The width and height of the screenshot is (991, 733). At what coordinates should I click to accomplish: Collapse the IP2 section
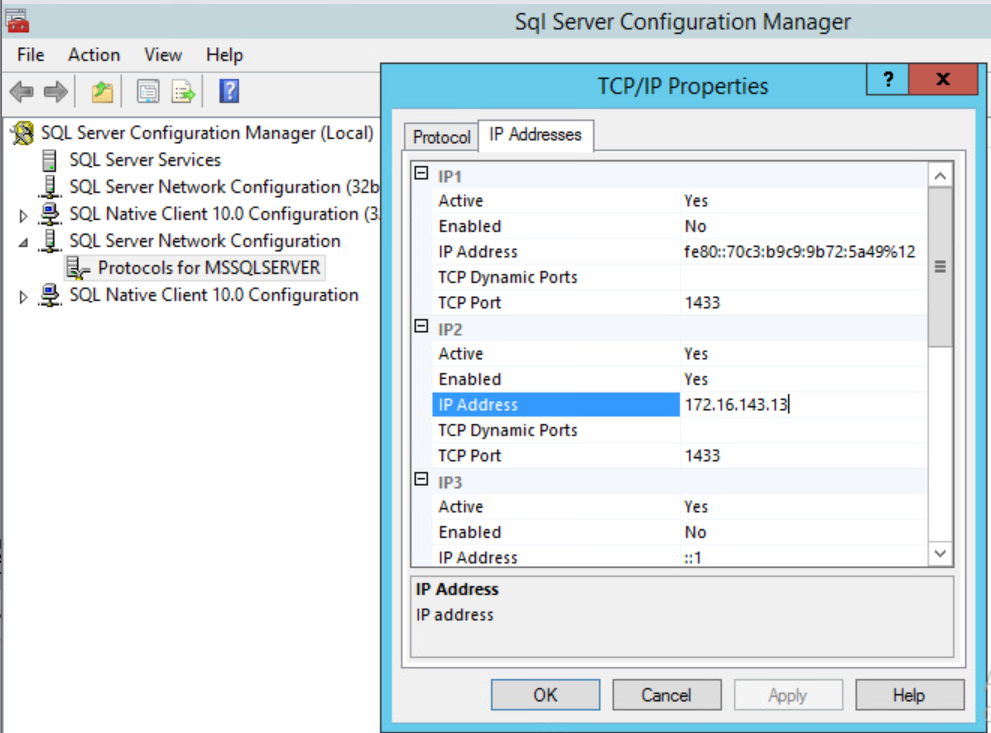422,326
